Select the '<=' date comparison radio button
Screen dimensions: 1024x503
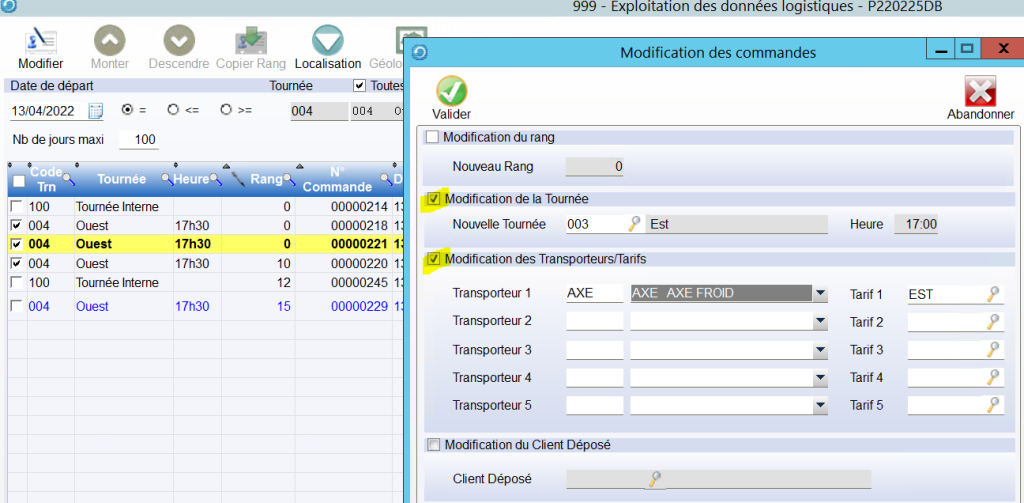click(x=173, y=110)
